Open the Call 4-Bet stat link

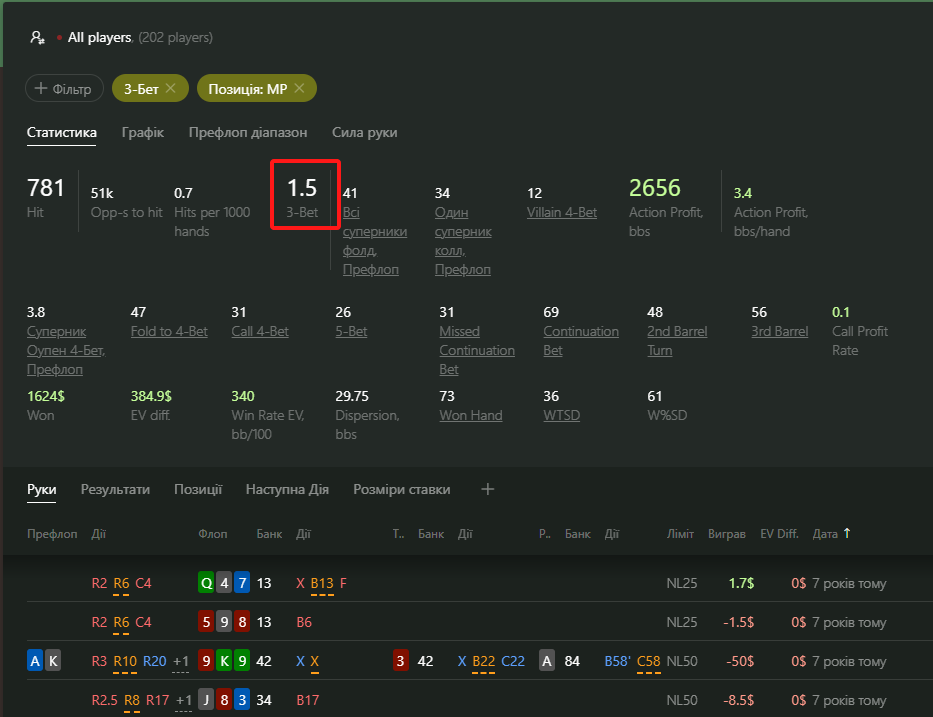tap(260, 331)
